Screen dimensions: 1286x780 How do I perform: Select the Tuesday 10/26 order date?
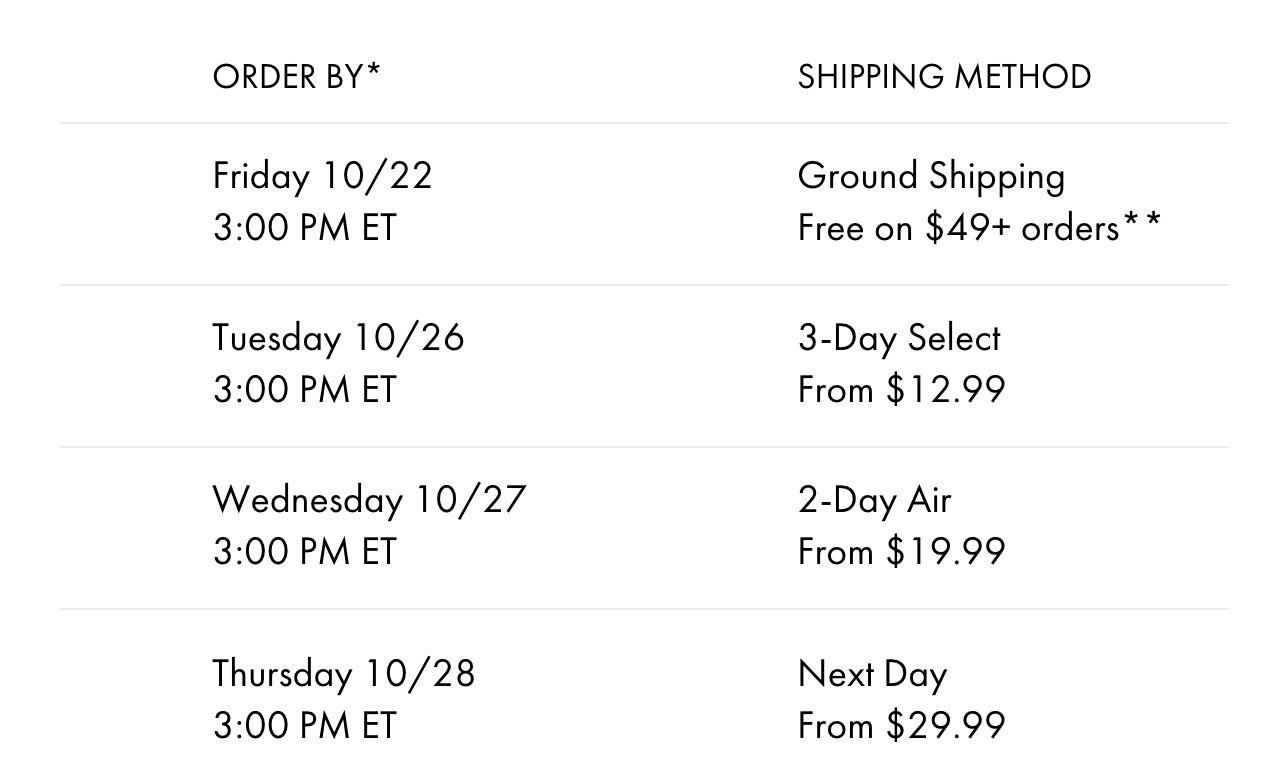[x=338, y=338]
